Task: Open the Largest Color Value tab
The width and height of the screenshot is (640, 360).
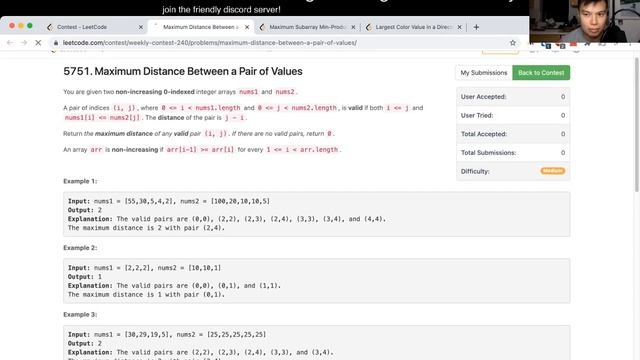Action: click(413, 27)
